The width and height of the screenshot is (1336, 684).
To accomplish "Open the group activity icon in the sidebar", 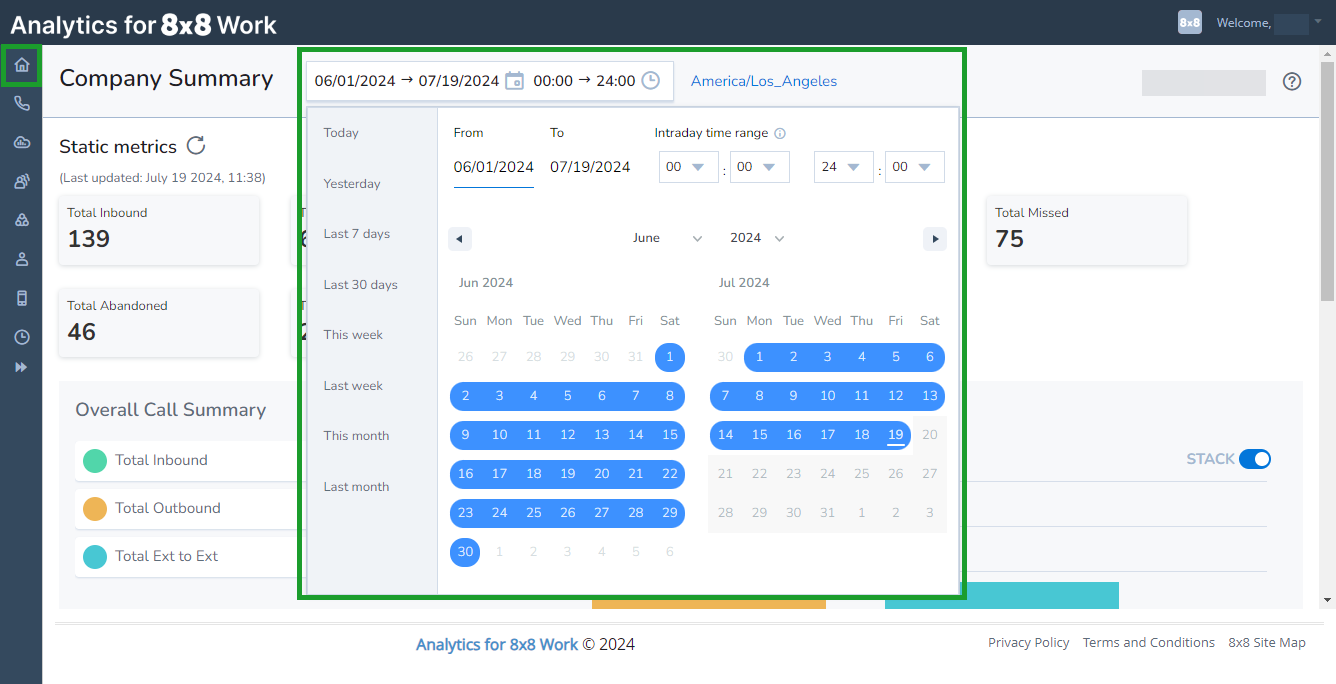I will (x=20, y=181).
